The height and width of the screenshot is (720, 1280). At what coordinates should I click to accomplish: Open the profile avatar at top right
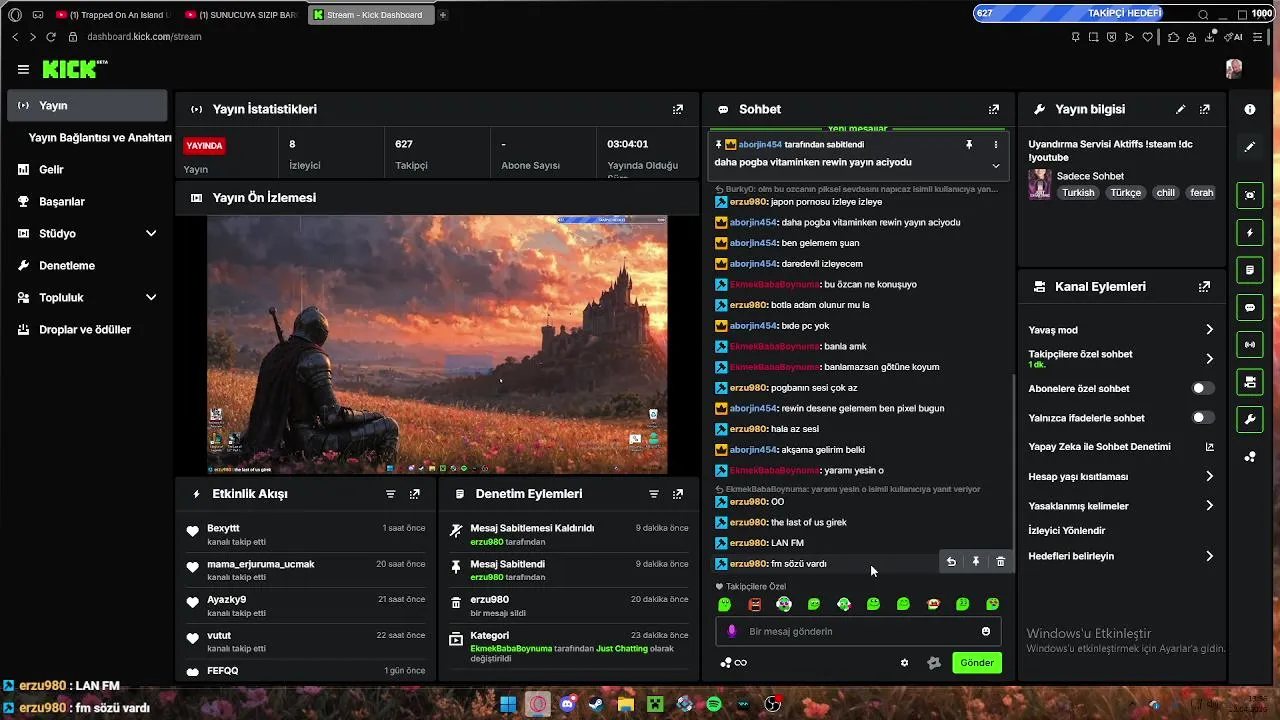coord(1234,68)
